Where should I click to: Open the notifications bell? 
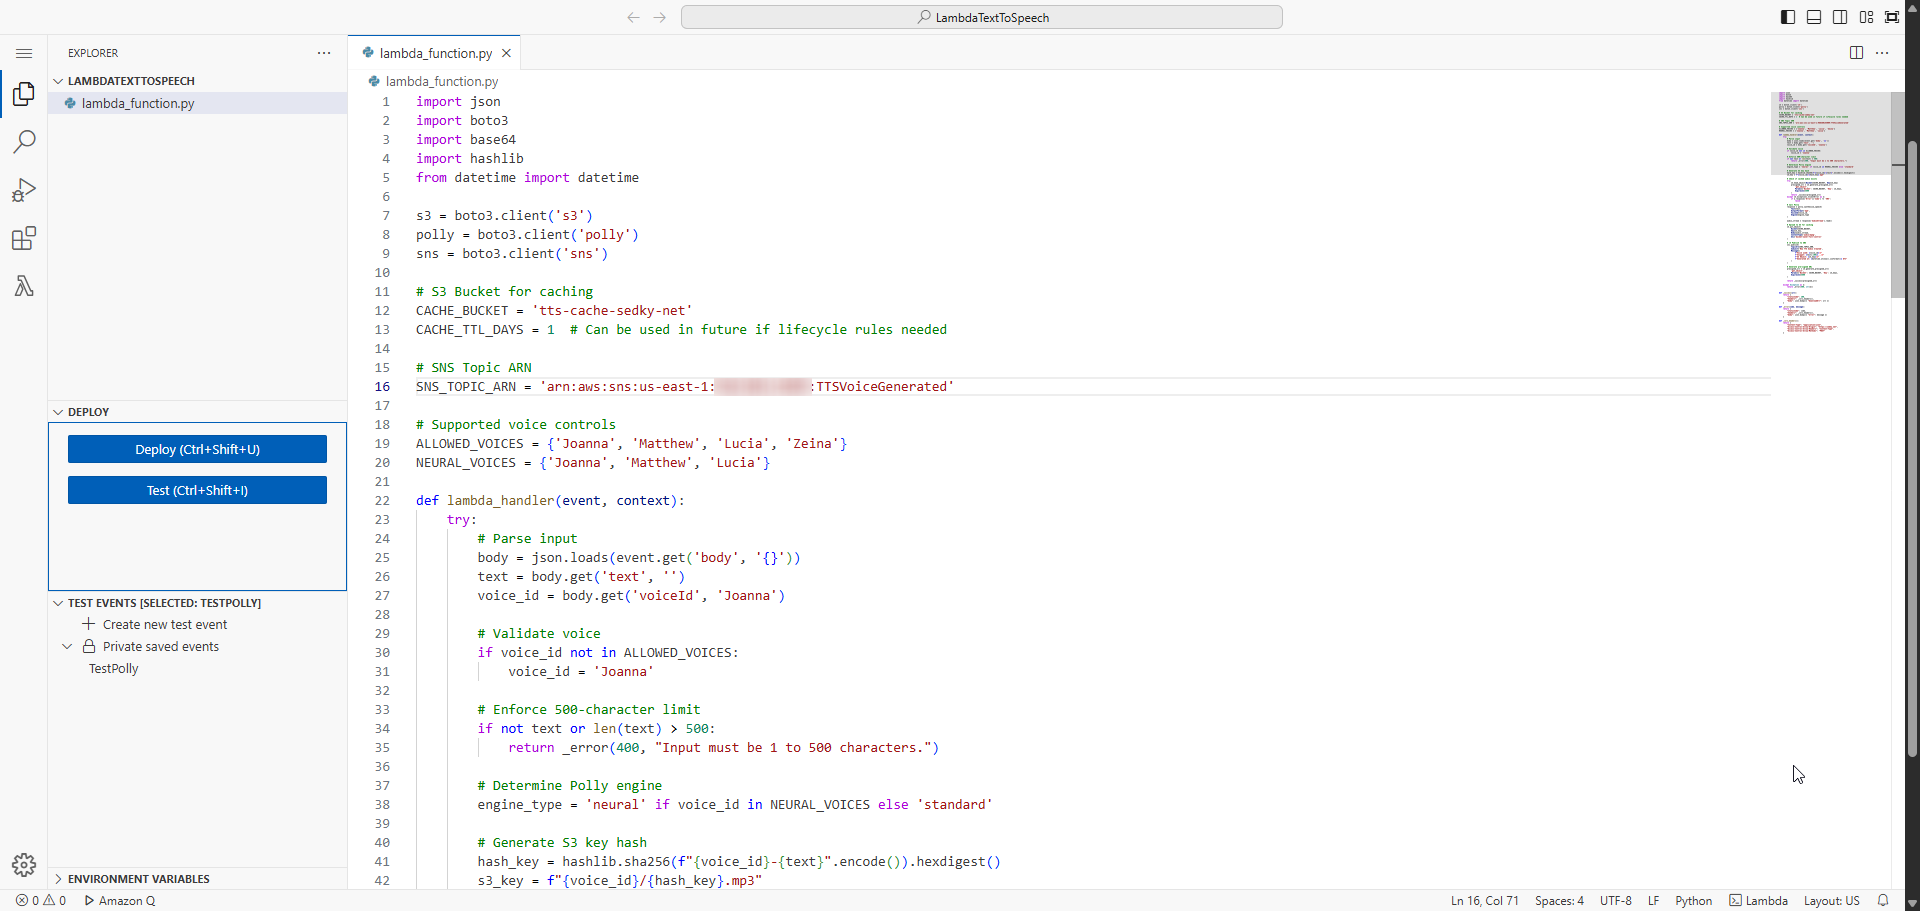point(1883,900)
